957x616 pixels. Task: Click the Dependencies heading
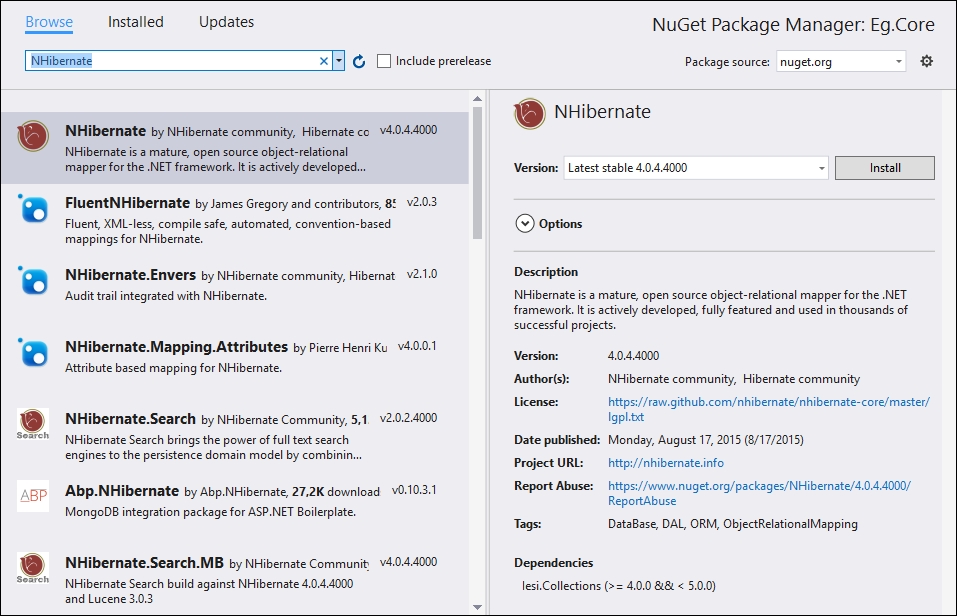pos(553,563)
